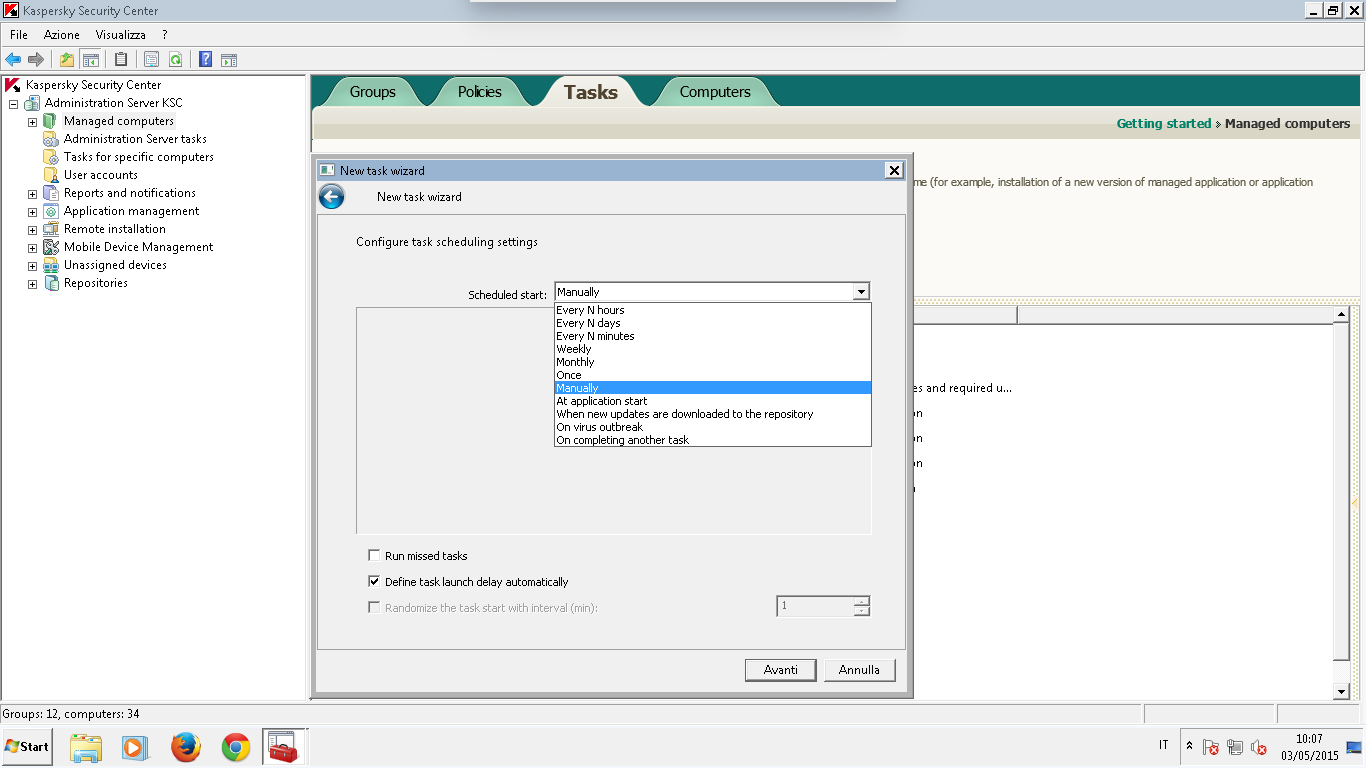This screenshot has width=1366, height=768.
Task: Click the Mobile Device Management tools icon
Action: (51, 247)
